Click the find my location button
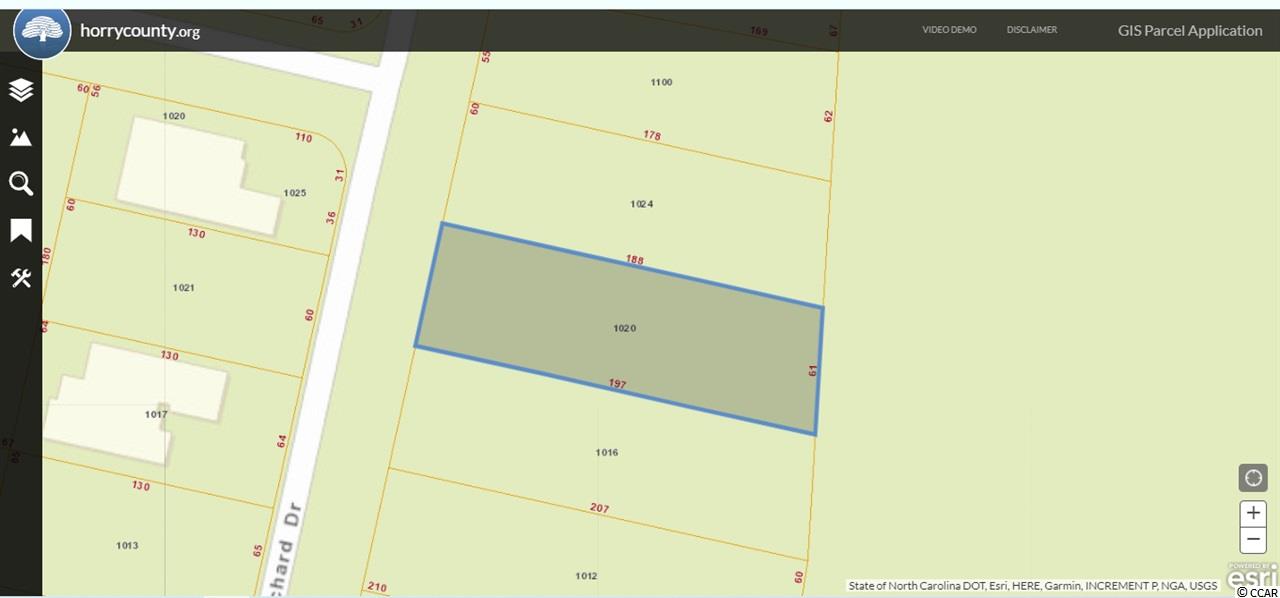 tap(1253, 478)
